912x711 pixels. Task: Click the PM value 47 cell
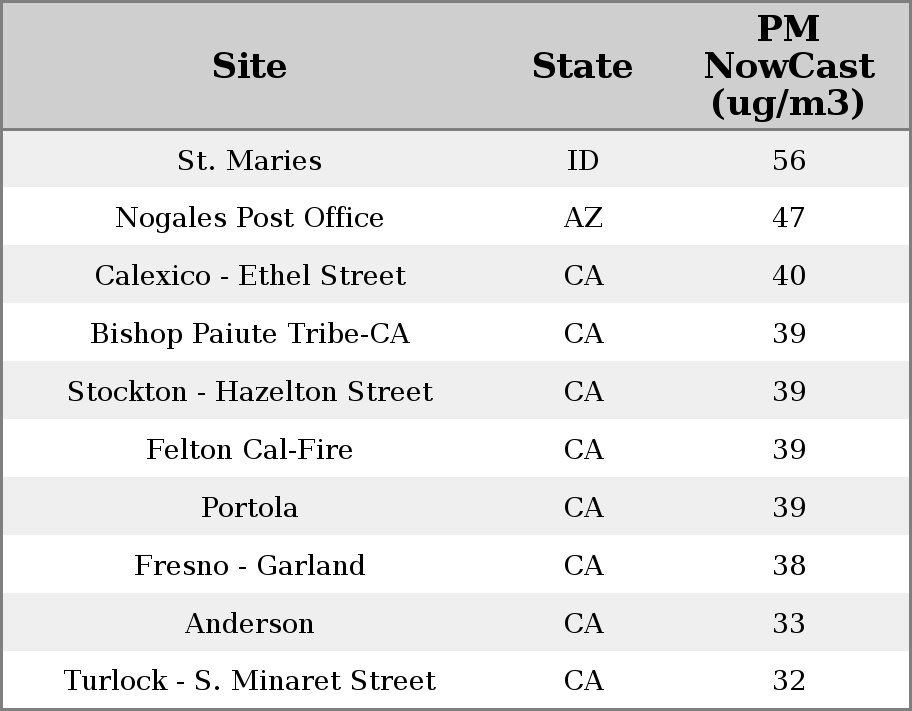tap(789, 218)
